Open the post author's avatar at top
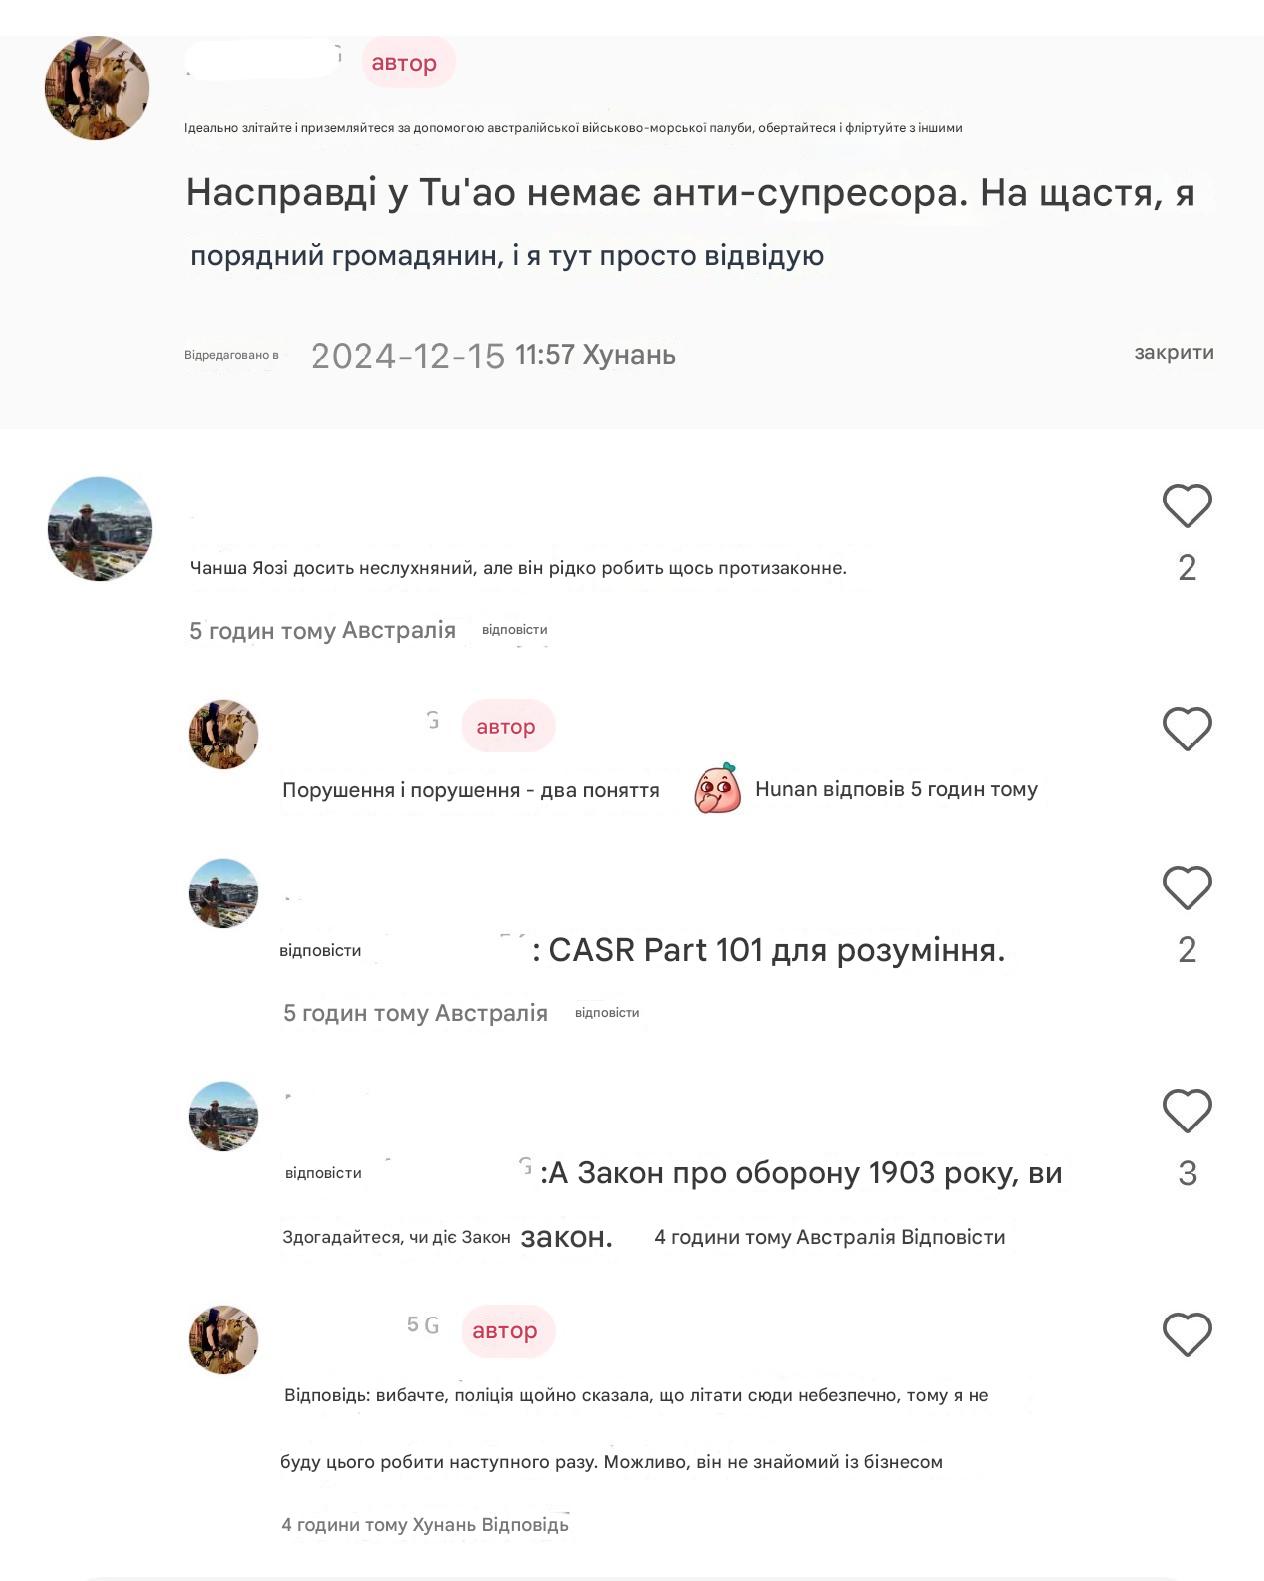 pos(97,88)
